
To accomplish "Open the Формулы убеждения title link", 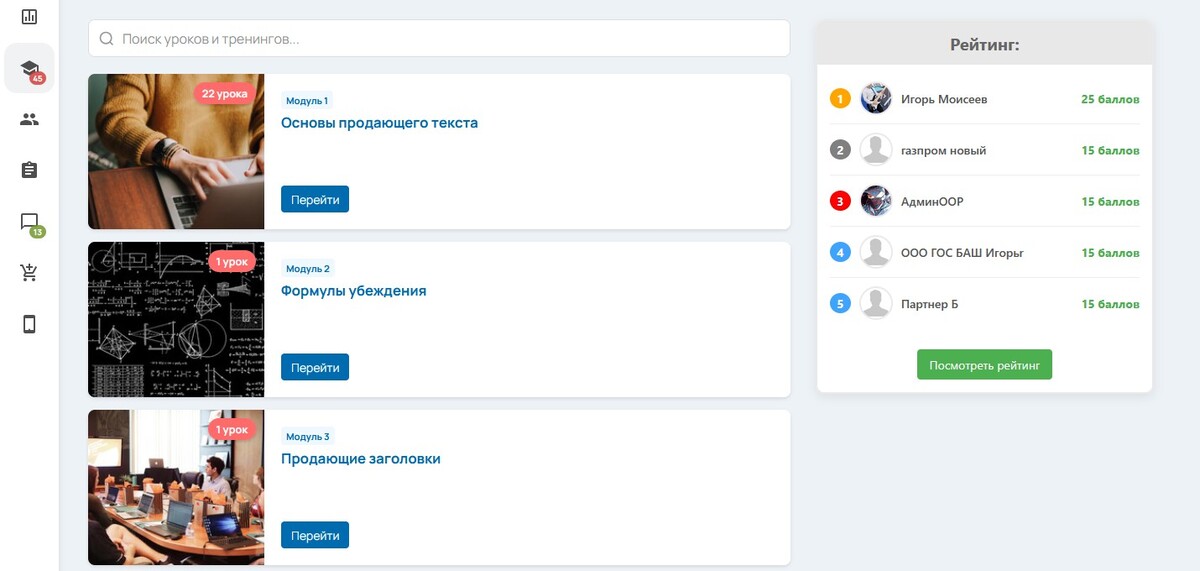I will [x=353, y=291].
